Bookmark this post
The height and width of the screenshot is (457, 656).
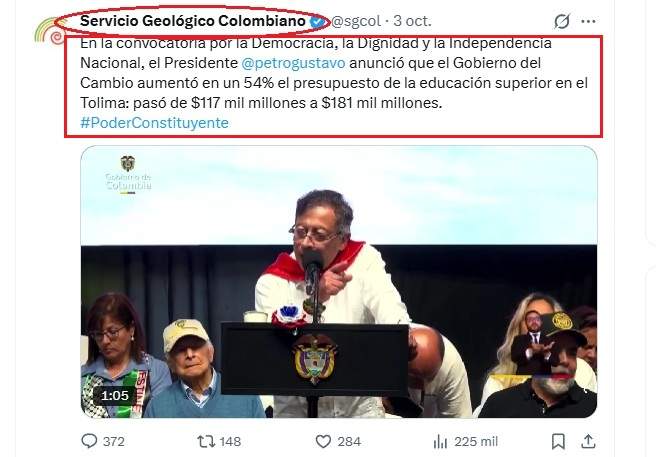[558, 441]
